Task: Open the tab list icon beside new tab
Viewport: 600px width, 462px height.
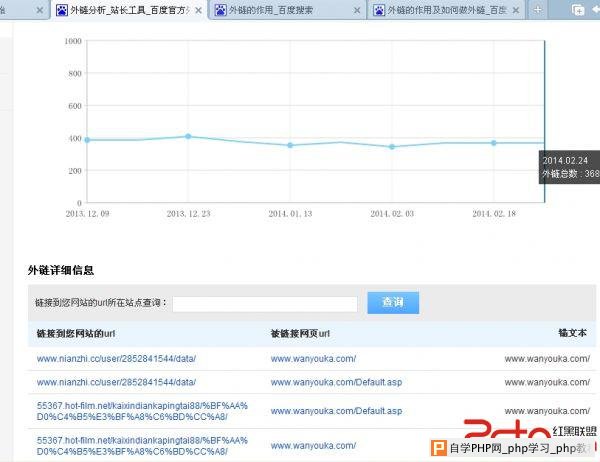Action: pos(577,10)
